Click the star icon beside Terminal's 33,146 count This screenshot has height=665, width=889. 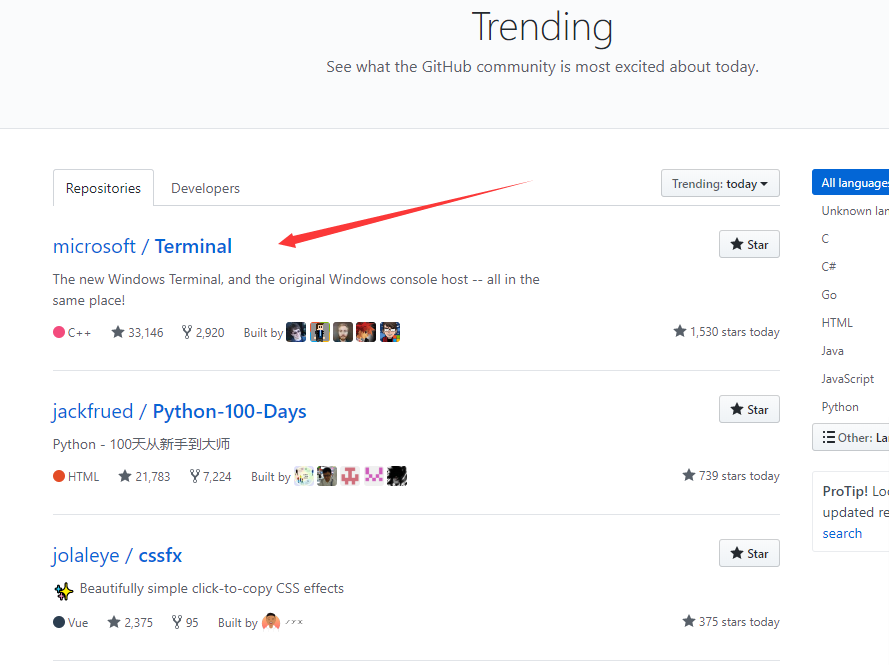click(x=117, y=331)
